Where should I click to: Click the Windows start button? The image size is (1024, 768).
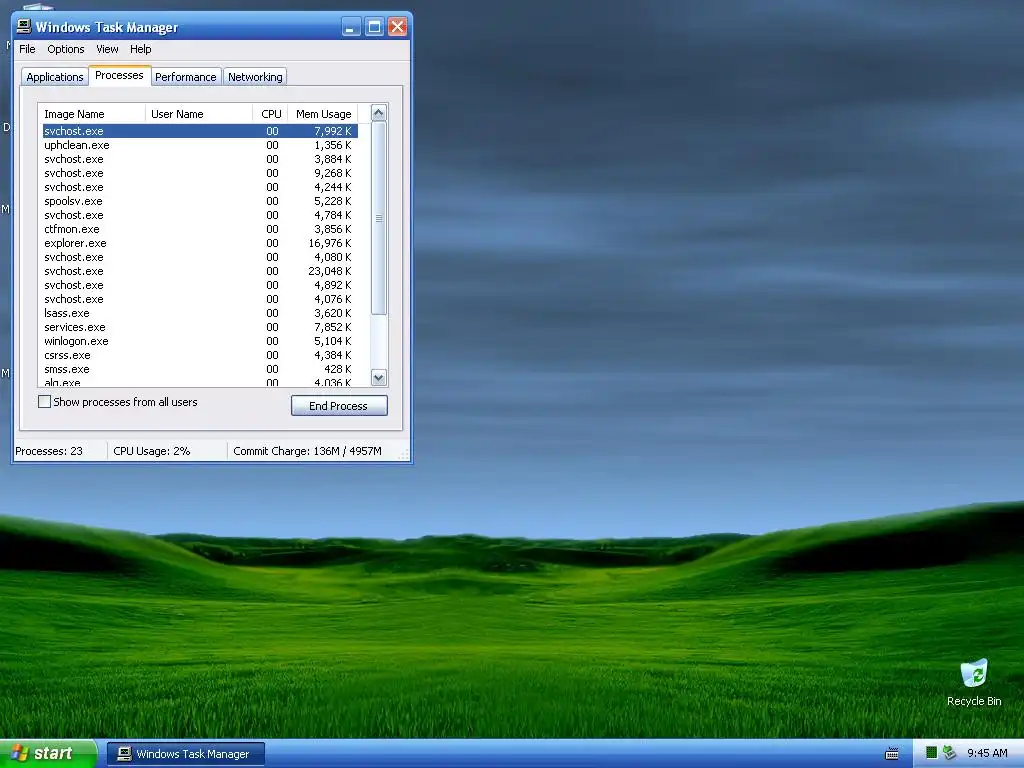[48, 753]
